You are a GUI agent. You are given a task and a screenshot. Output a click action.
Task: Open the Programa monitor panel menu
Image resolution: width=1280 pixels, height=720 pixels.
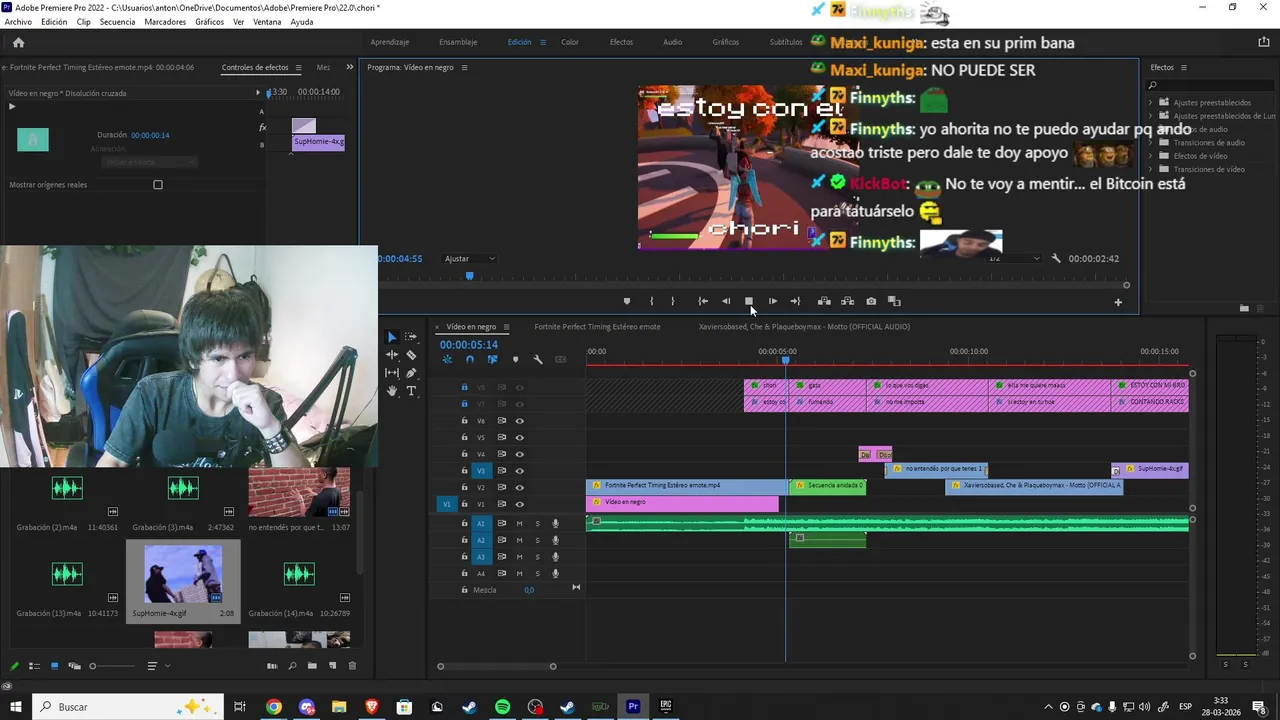tap(464, 68)
